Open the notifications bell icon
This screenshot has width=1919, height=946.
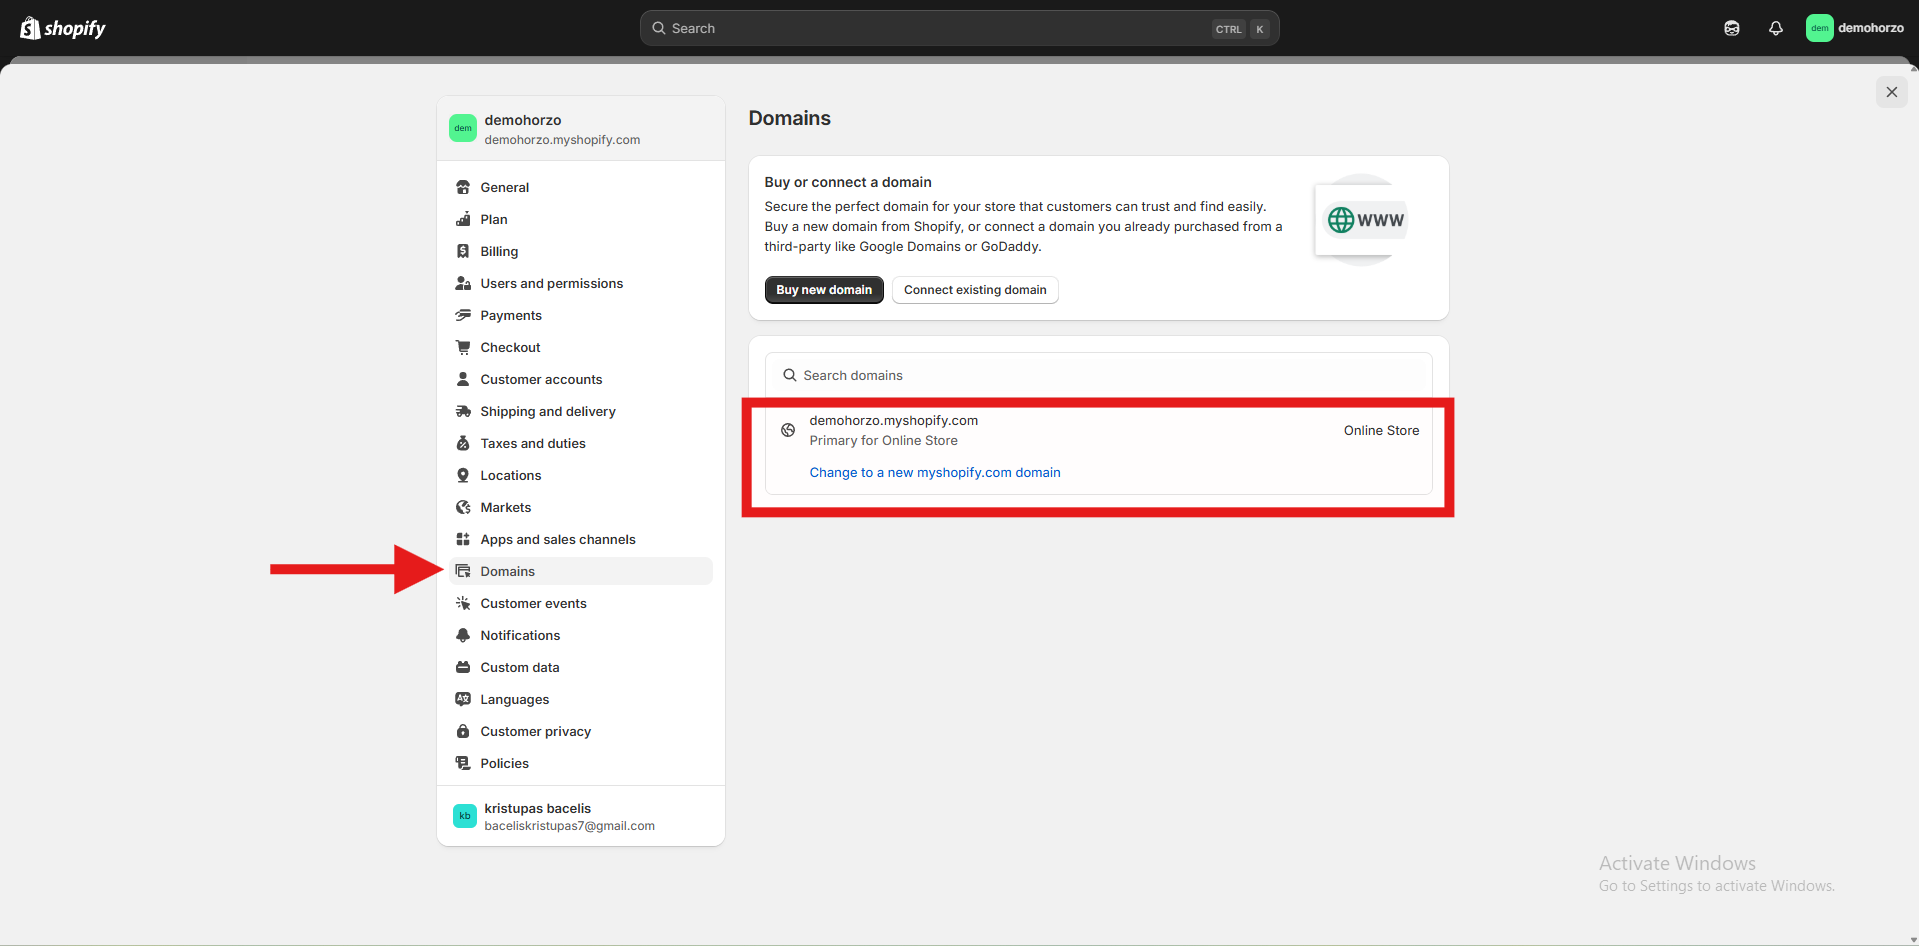point(1775,28)
